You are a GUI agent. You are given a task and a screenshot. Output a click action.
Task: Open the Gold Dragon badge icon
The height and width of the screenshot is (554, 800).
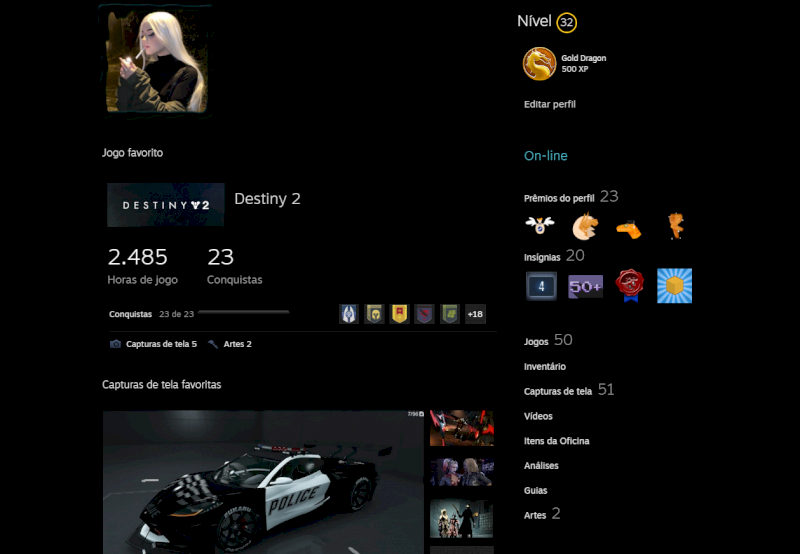coord(539,64)
